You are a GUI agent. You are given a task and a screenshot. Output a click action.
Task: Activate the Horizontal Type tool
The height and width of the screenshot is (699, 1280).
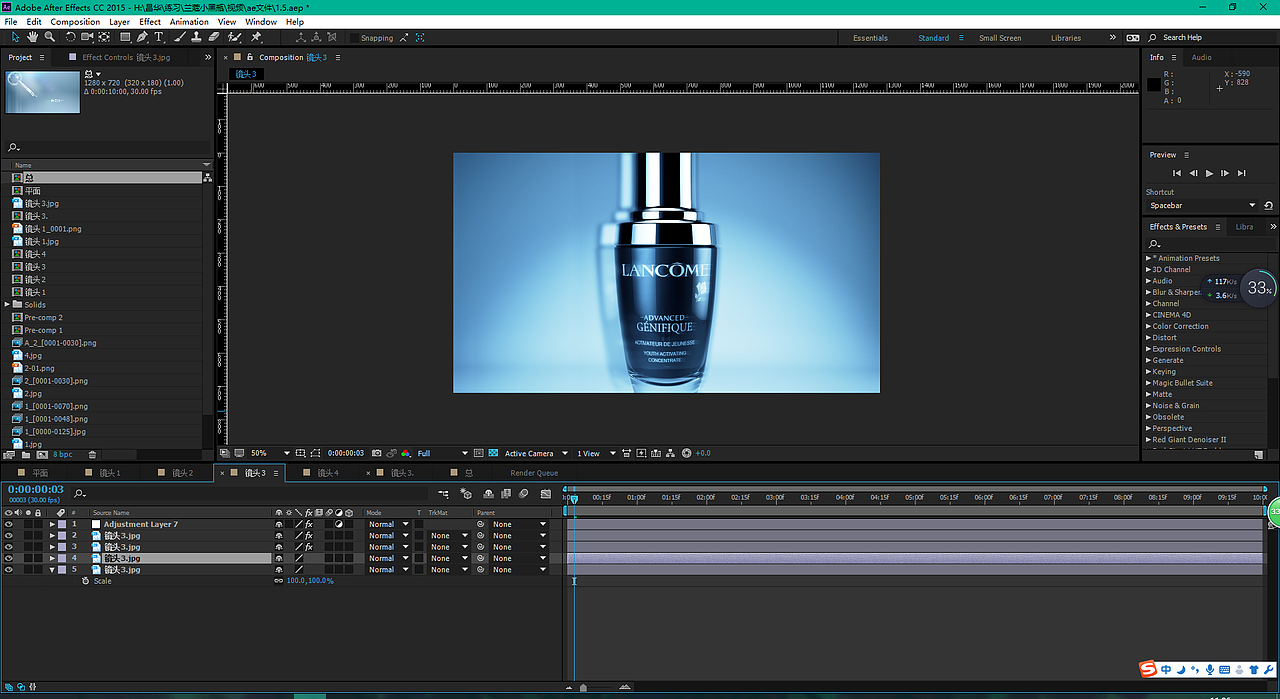[159, 37]
